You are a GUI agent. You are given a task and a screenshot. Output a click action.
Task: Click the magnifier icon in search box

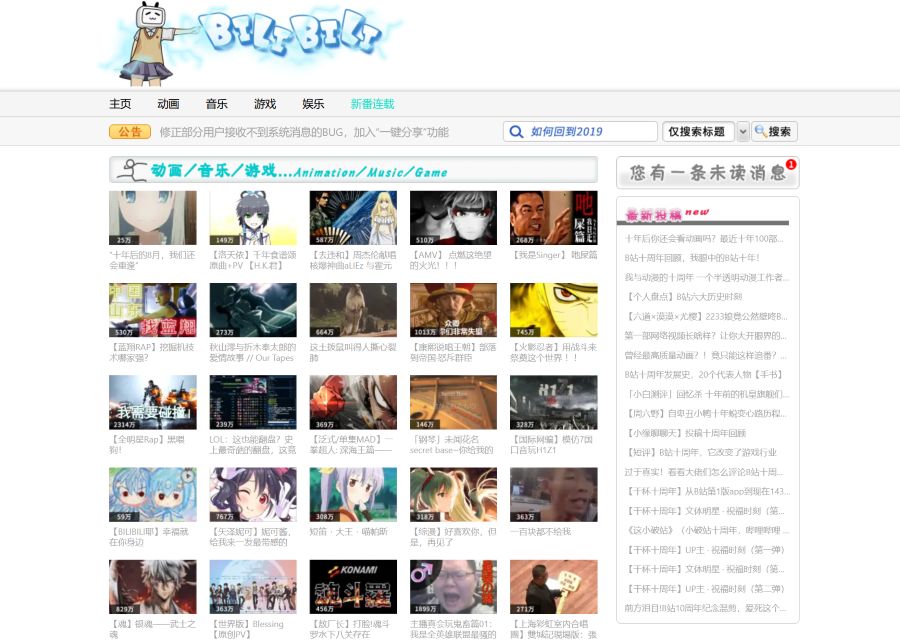coord(516,132)
